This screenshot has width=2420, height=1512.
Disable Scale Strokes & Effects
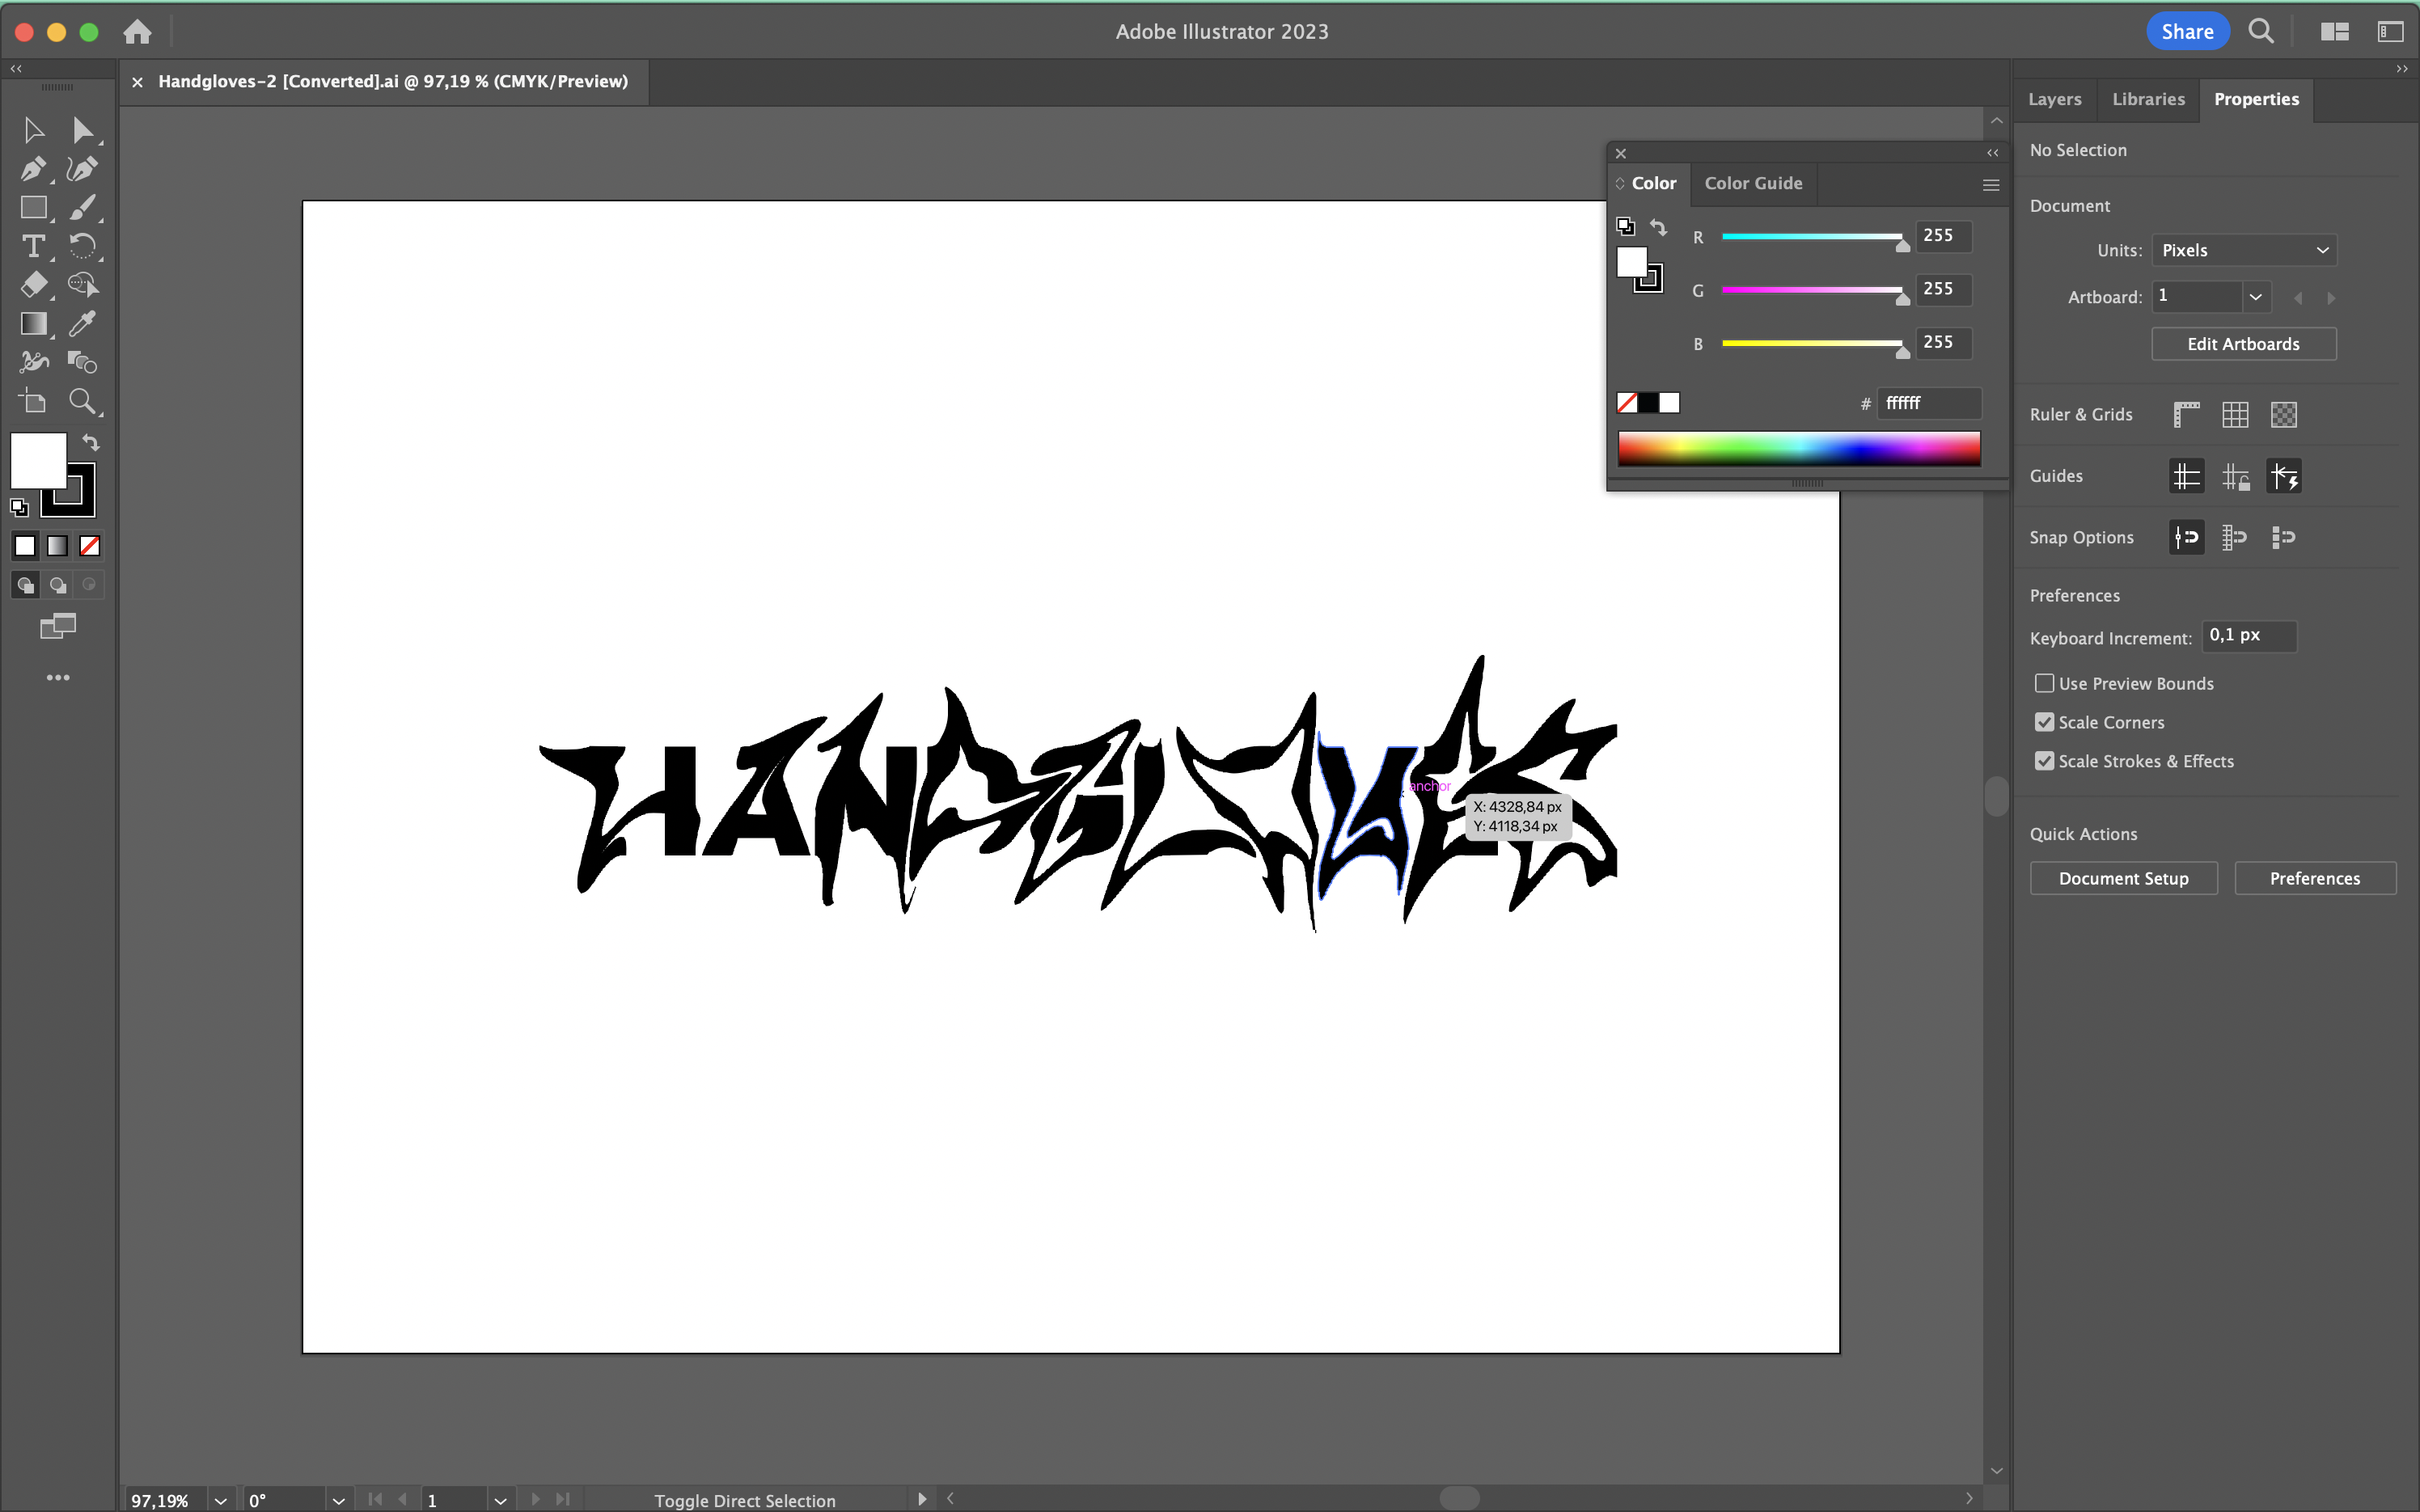(x=2044, y=761)
